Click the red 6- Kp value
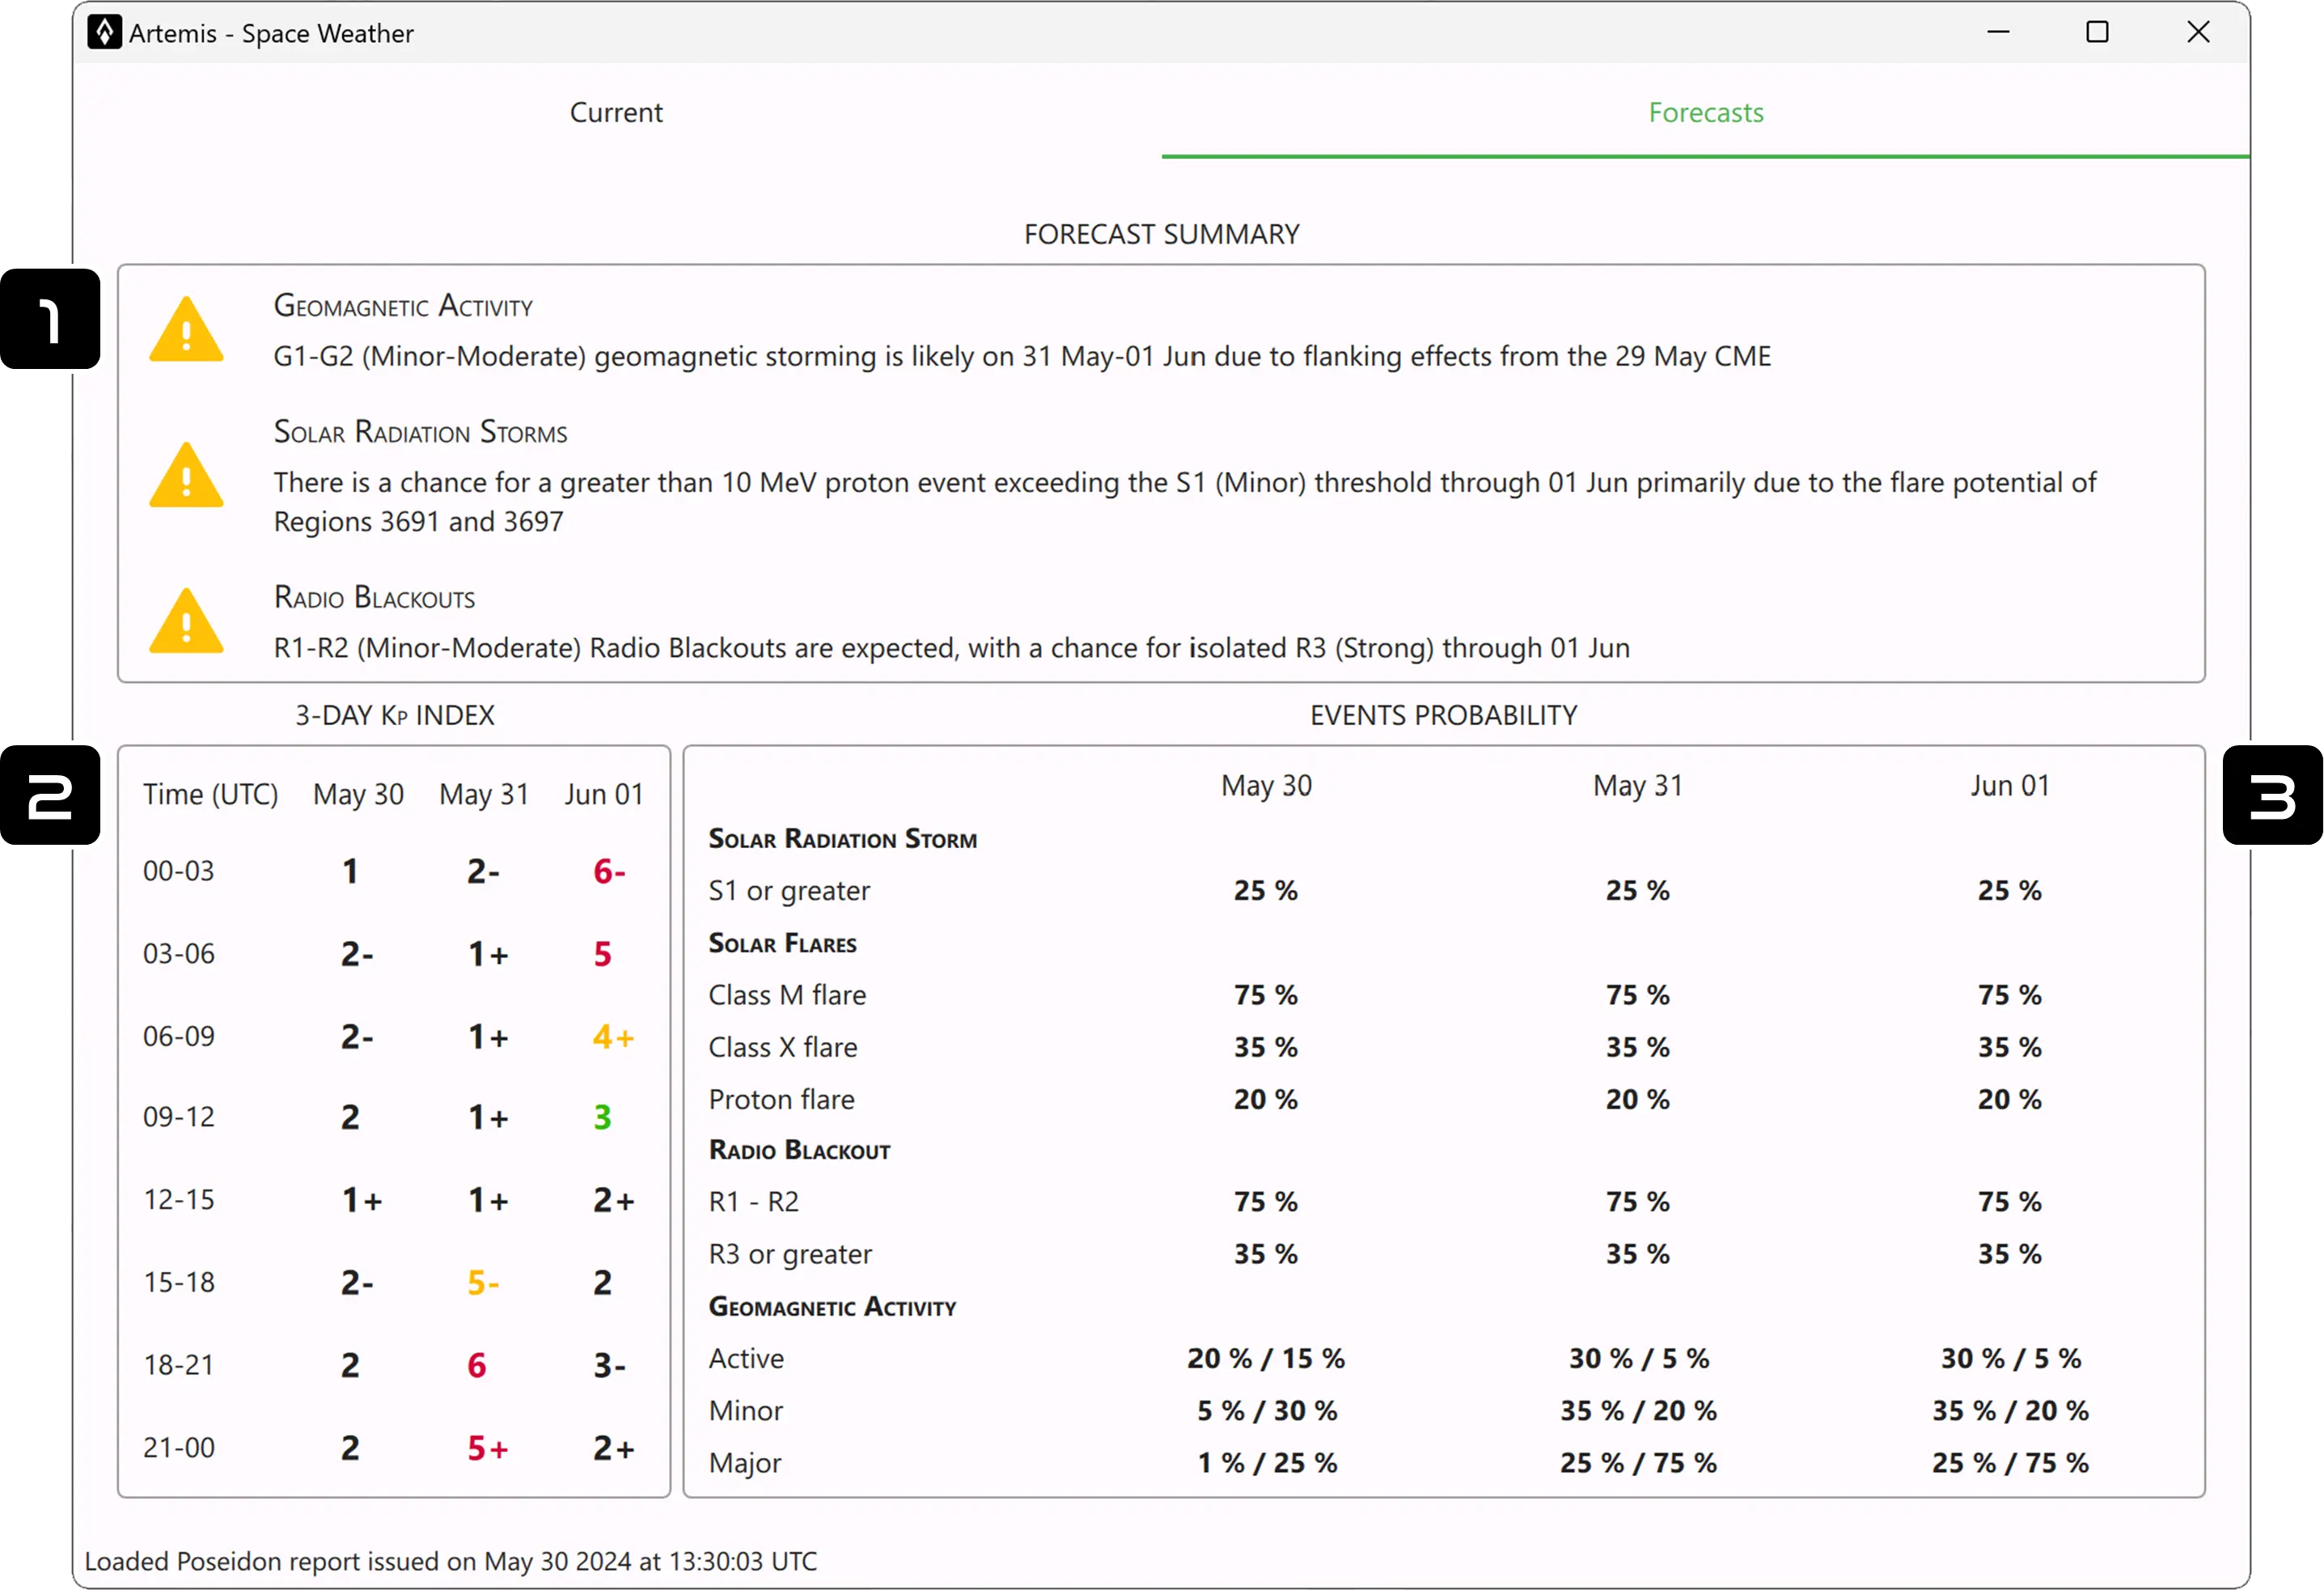The image size is (2324, 1590). pos(609,871)
